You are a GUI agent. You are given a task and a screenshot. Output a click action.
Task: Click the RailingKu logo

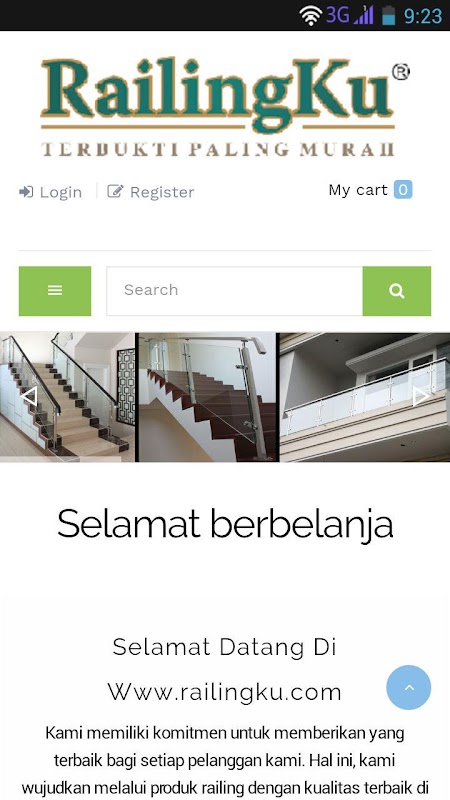[x=224, y=107]
